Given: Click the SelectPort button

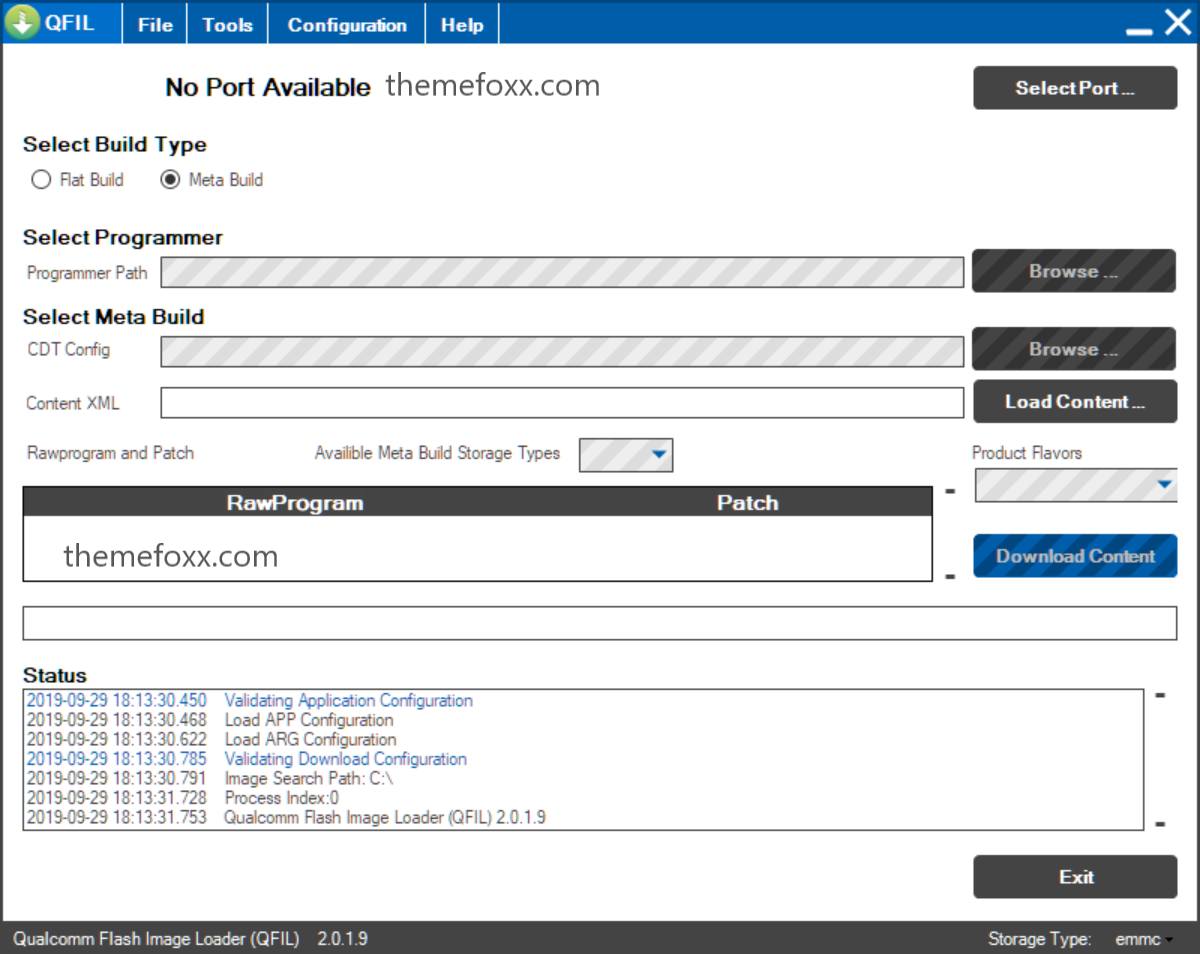Looking at the screenshot, I should [1075, 88].
